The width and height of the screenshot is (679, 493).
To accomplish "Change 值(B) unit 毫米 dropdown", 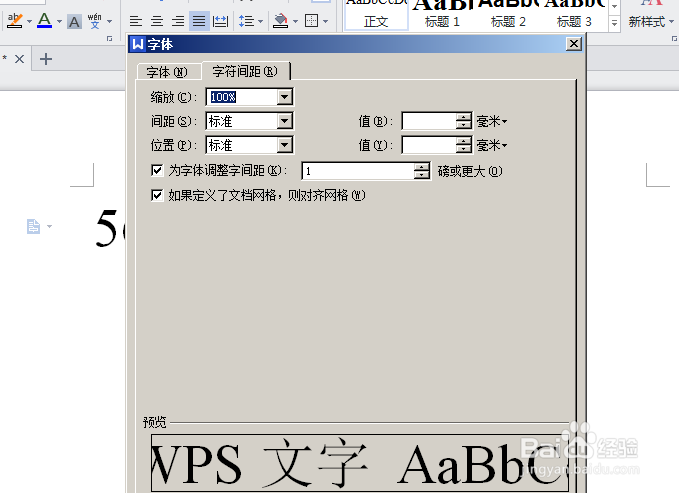I will pyautogui.click(x=491, y=121).
